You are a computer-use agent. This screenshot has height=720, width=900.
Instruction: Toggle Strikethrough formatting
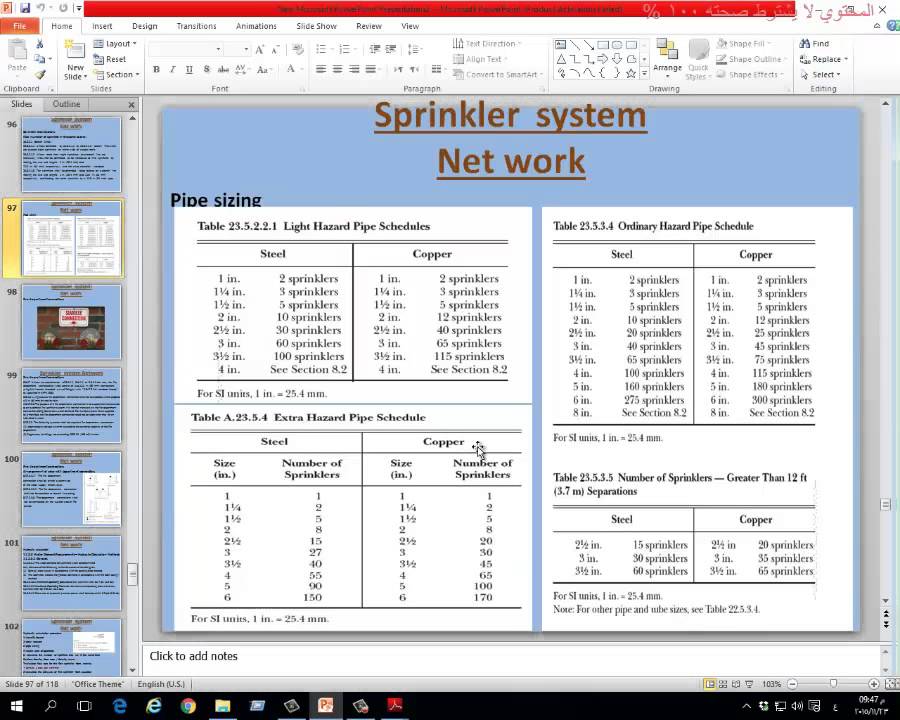coord(223,69)
